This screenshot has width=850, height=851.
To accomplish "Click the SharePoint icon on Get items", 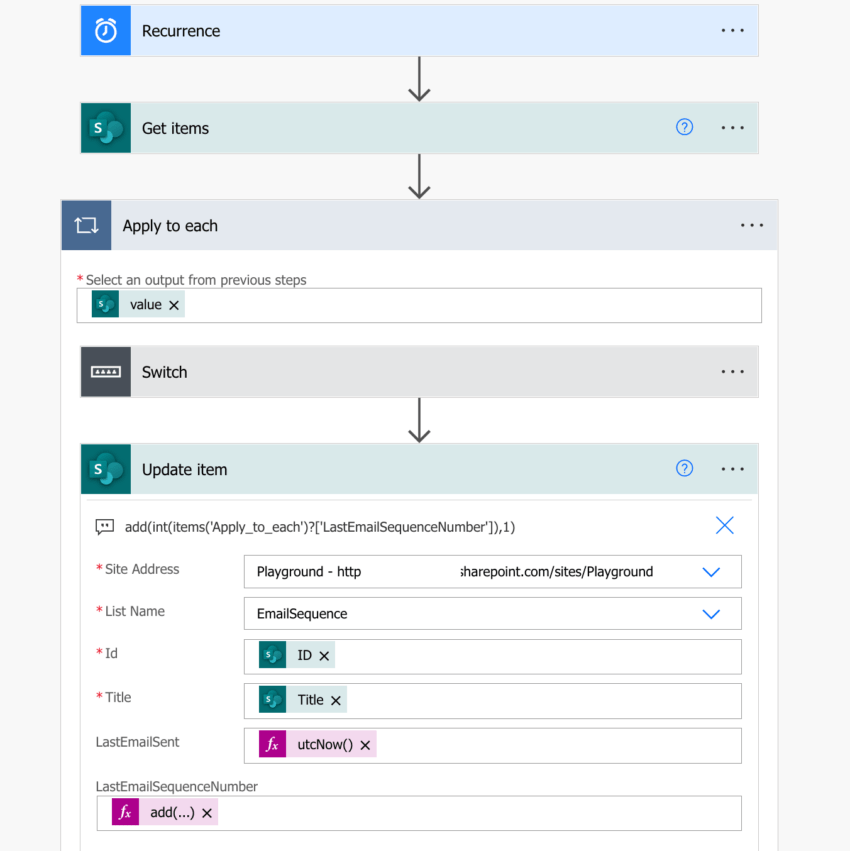I will coord(105,128).
